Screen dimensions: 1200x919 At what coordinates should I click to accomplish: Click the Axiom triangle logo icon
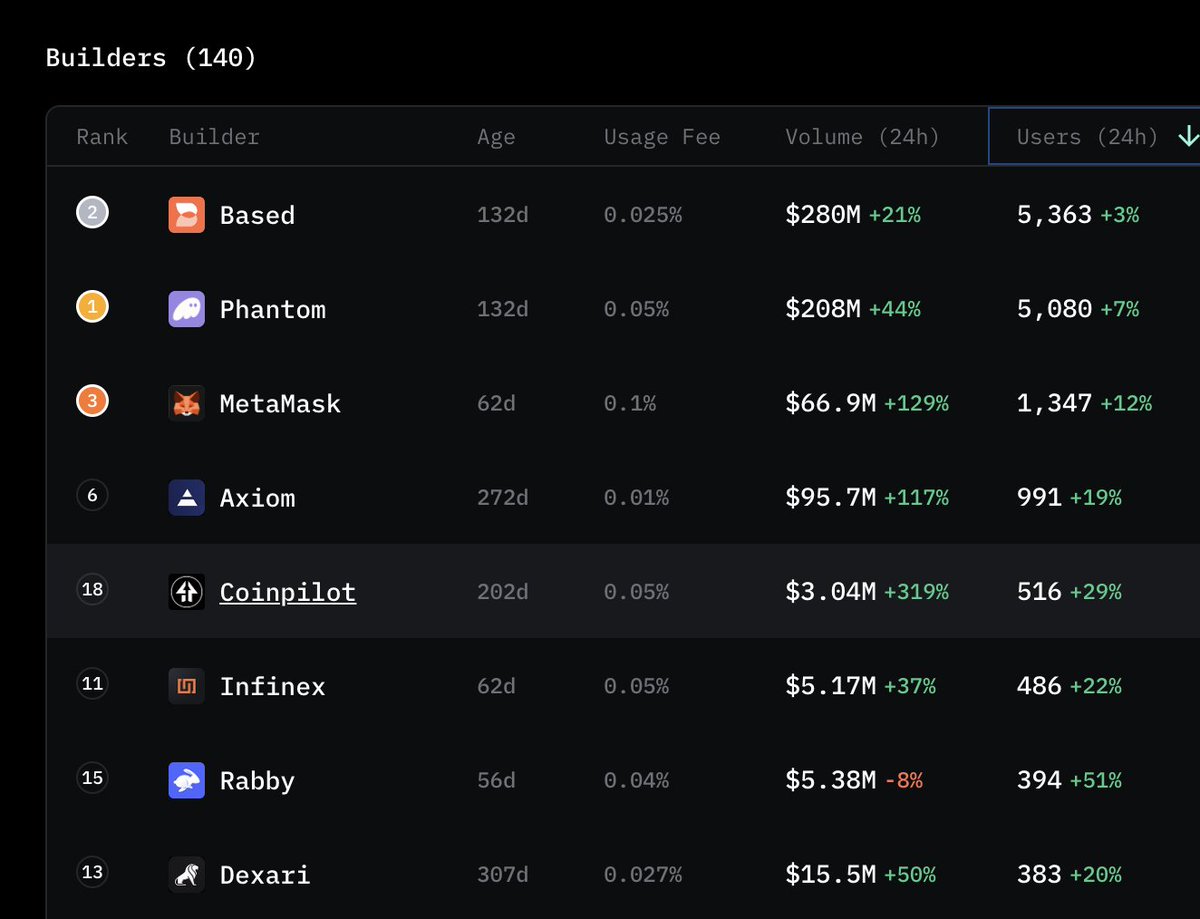point(187,497)
